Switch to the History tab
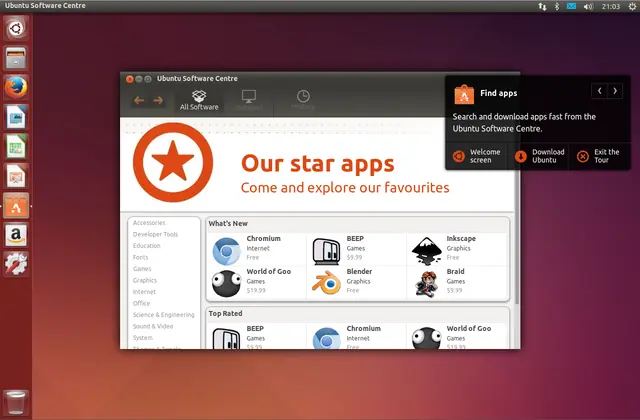The height and width of the screenshot is (420, 640). 303,100
